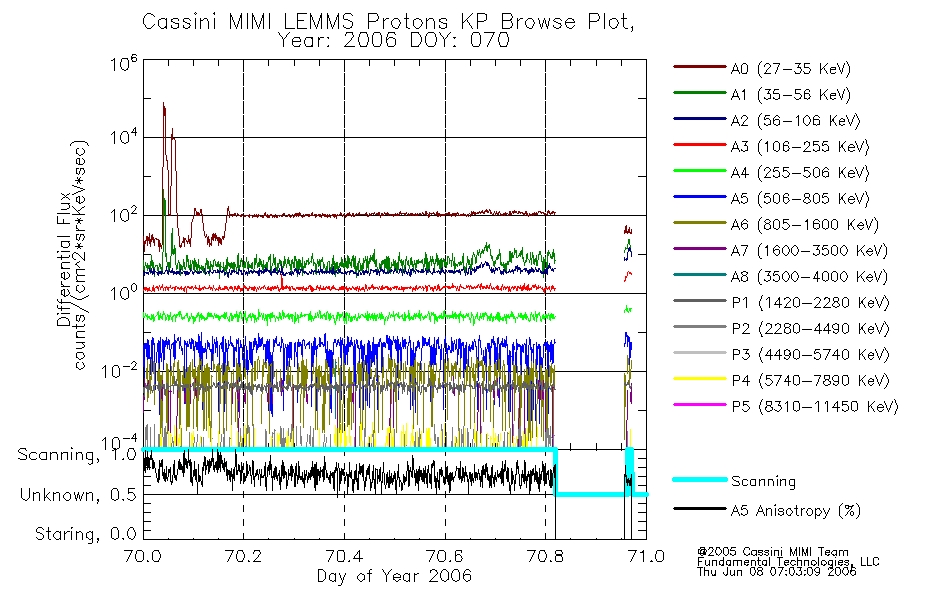Click the cyan Scanning legend line
The height and width of the screenshot is (600, 950).
coord(699,479)
